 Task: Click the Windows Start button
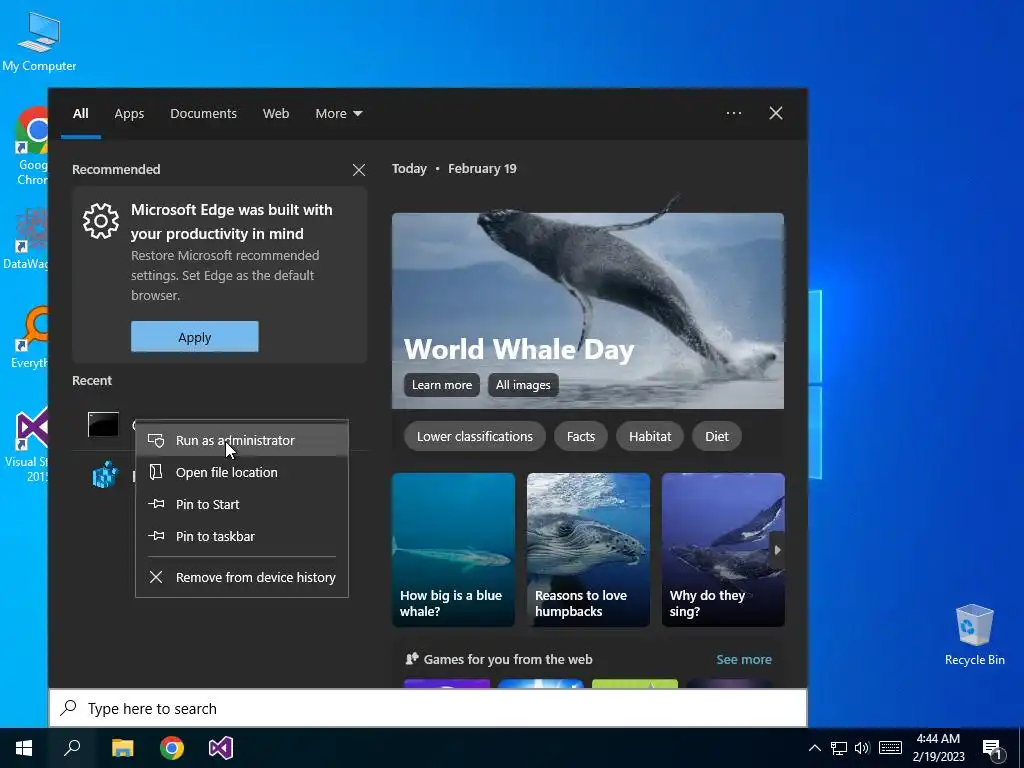(x=24, y=748)
